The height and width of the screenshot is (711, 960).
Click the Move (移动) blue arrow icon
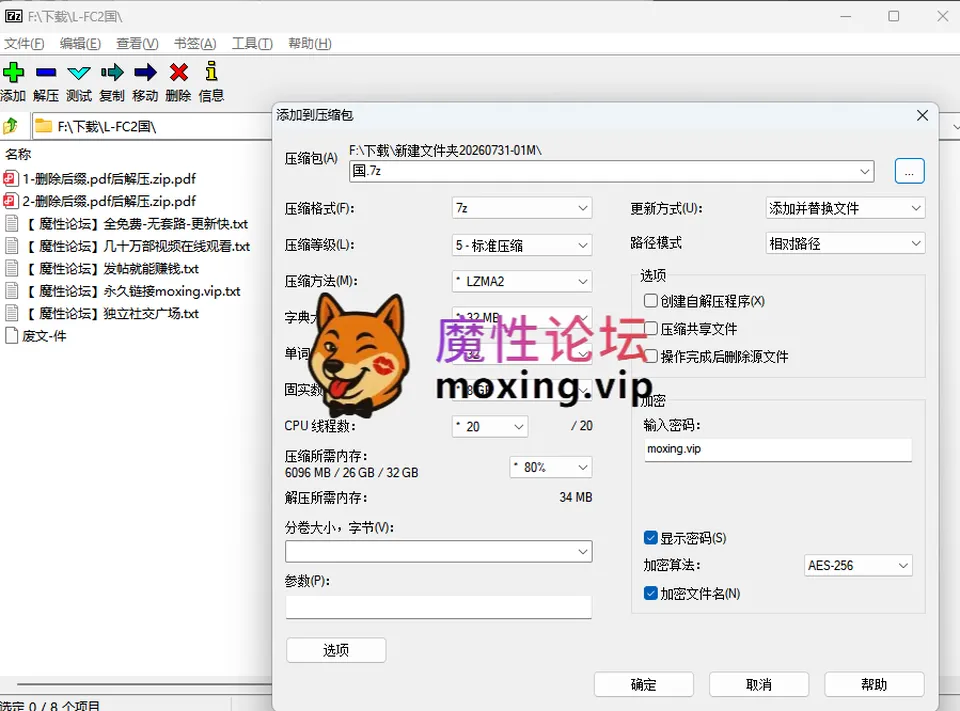[145, 72]
